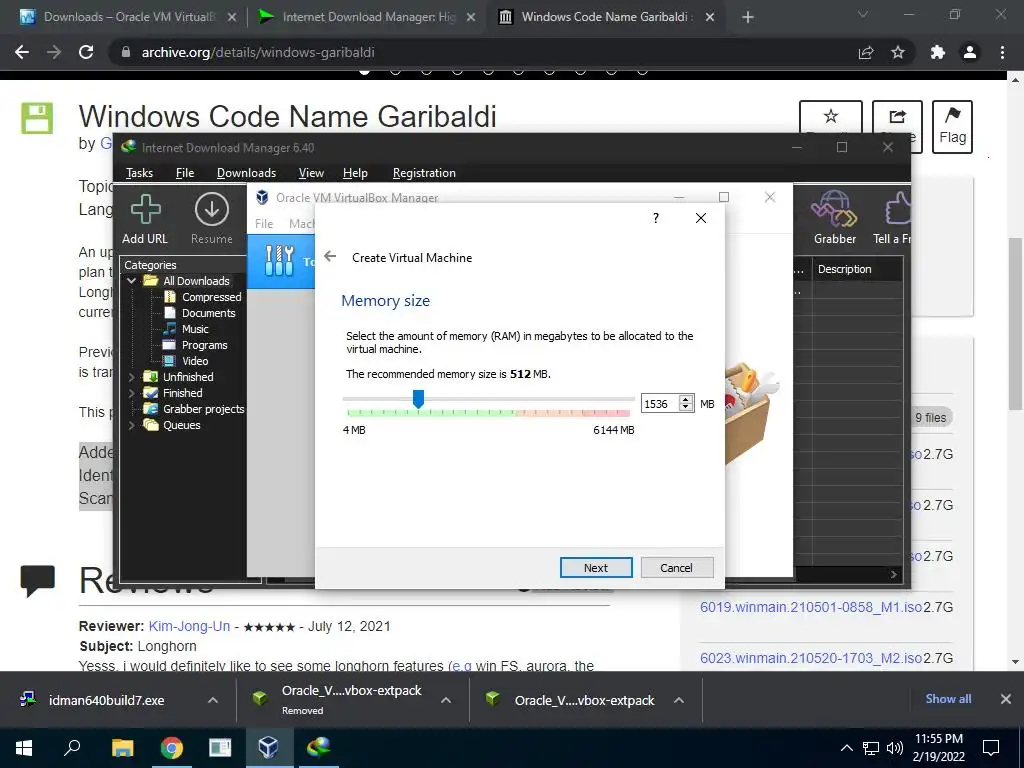The height and width of the screenshot is (768, 1024).
Task: Open the Chrome extensions puzzle icon
Action: (x=938, y=52)
